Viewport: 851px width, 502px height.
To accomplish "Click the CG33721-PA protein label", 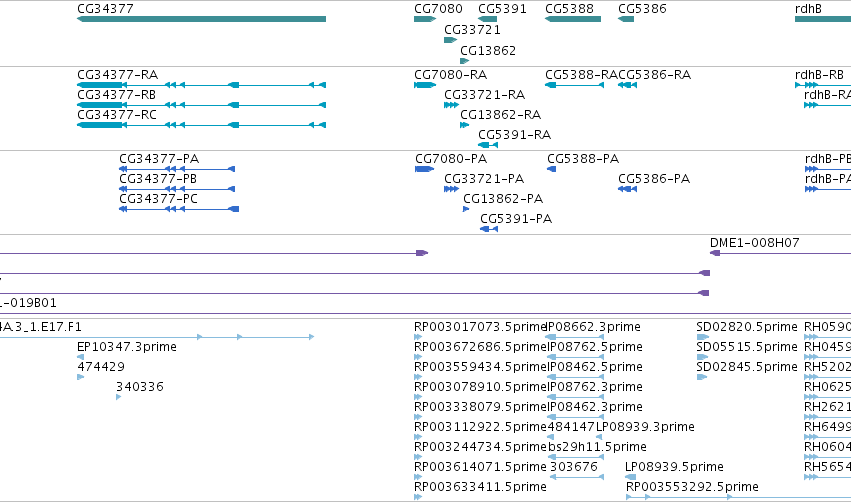I will (484, 179).
